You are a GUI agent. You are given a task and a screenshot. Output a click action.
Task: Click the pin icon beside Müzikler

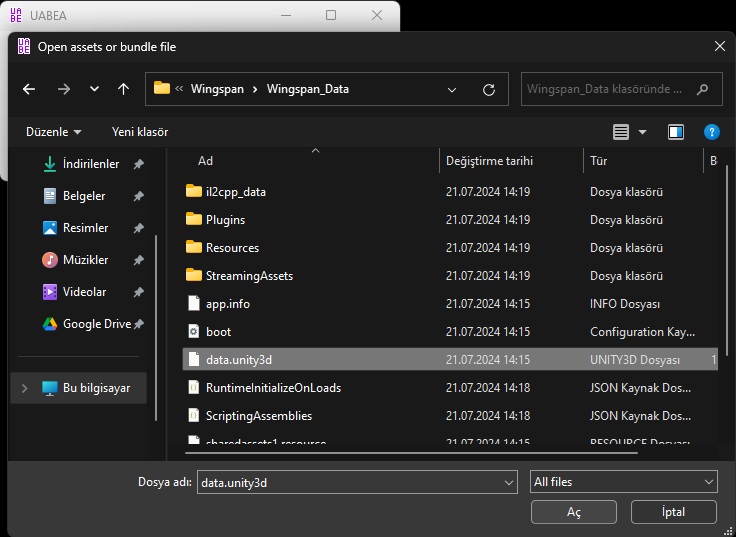coord(138,260)
